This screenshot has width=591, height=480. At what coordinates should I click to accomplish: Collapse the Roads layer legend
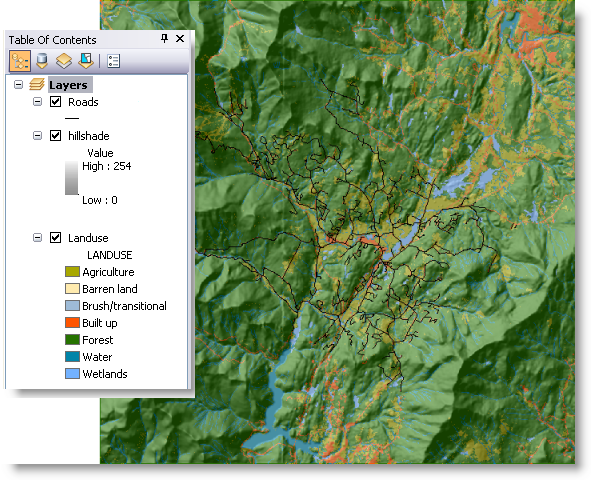click(37, 102)
